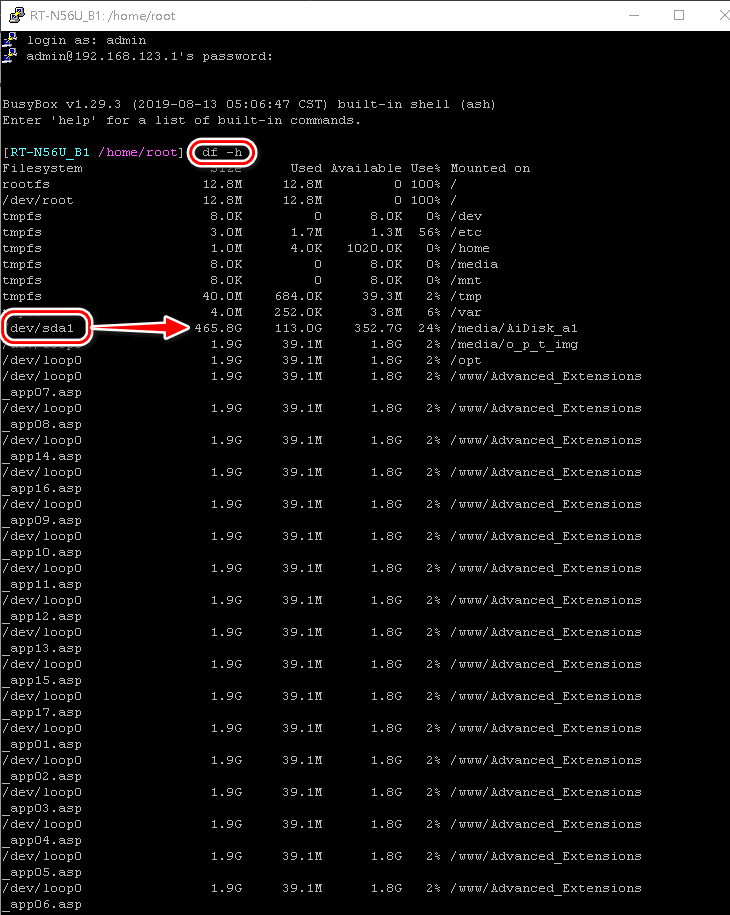This screenshot has width=730, height=915.
Task: Click the '_app01.asp' line
Action: click(x=42, y=745)
